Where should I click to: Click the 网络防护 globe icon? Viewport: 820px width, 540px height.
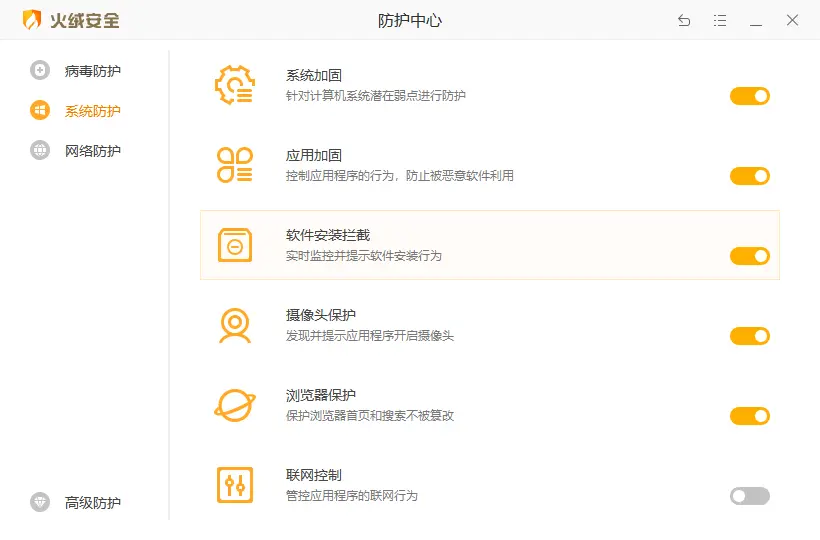(x=40, y=150)
